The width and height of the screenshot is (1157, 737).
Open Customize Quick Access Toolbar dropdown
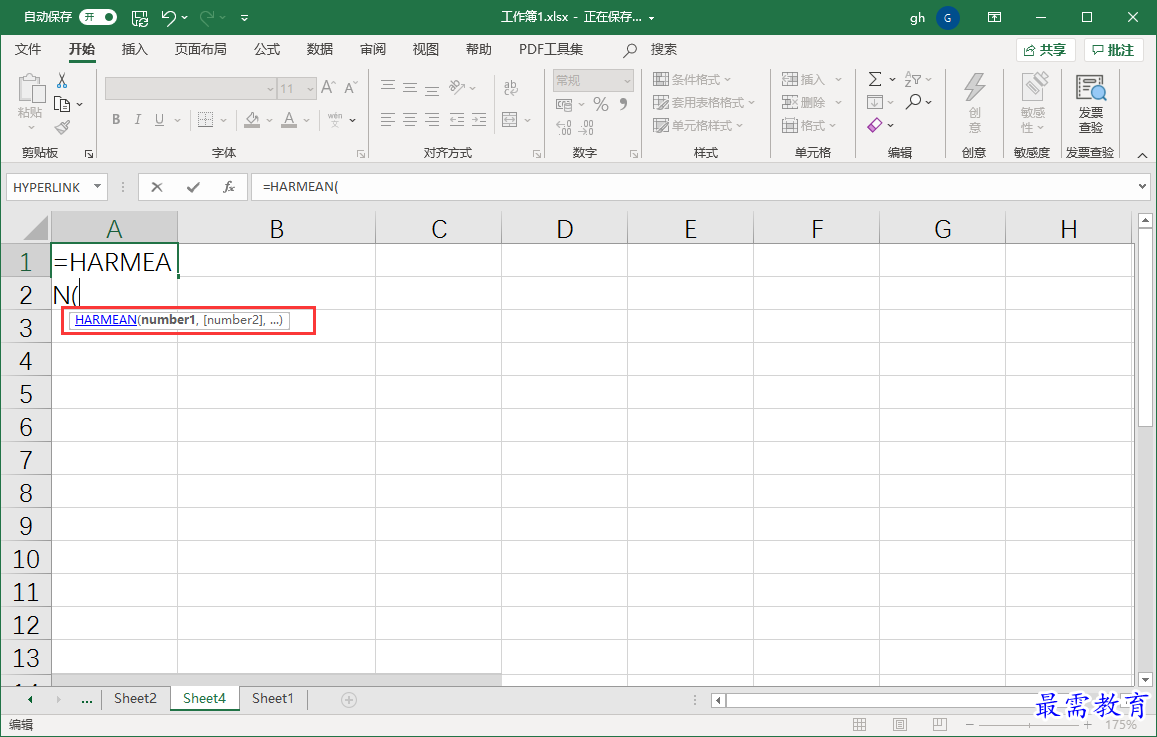point(244,18)
